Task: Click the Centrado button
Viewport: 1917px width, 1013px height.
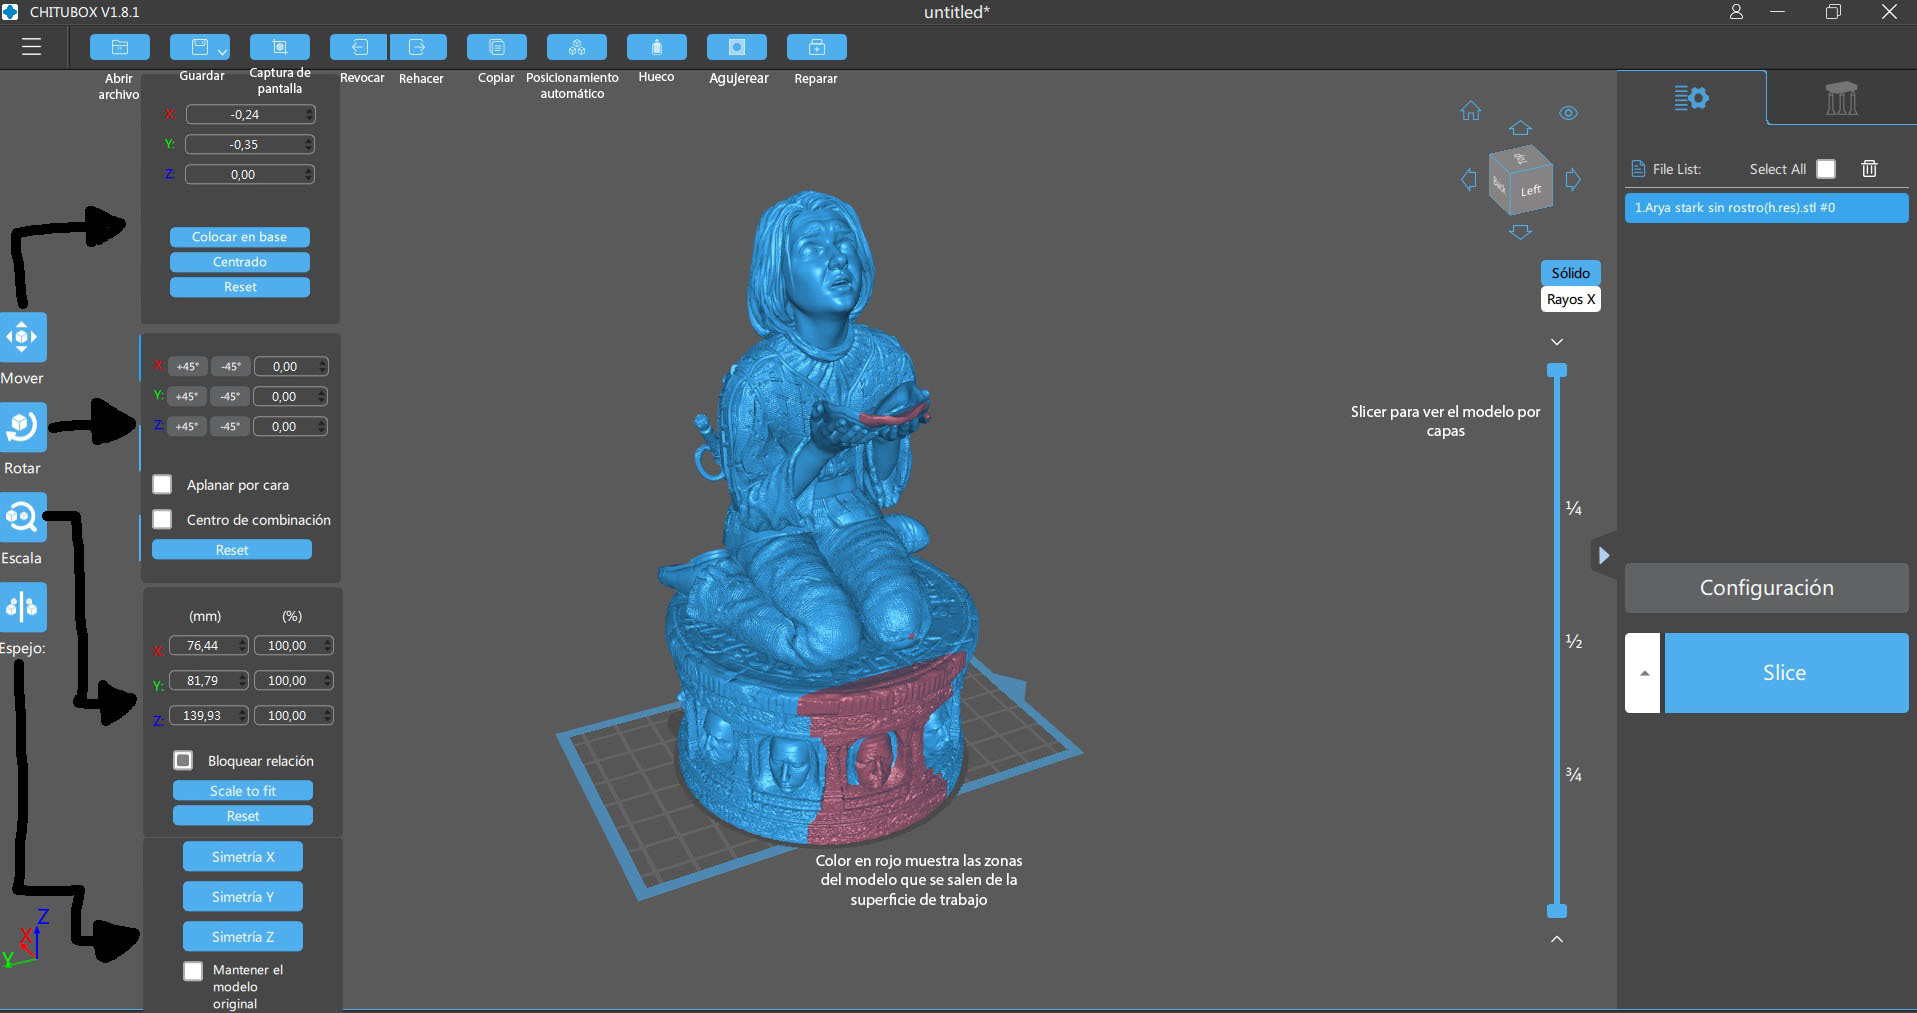Action: [240, 262]
